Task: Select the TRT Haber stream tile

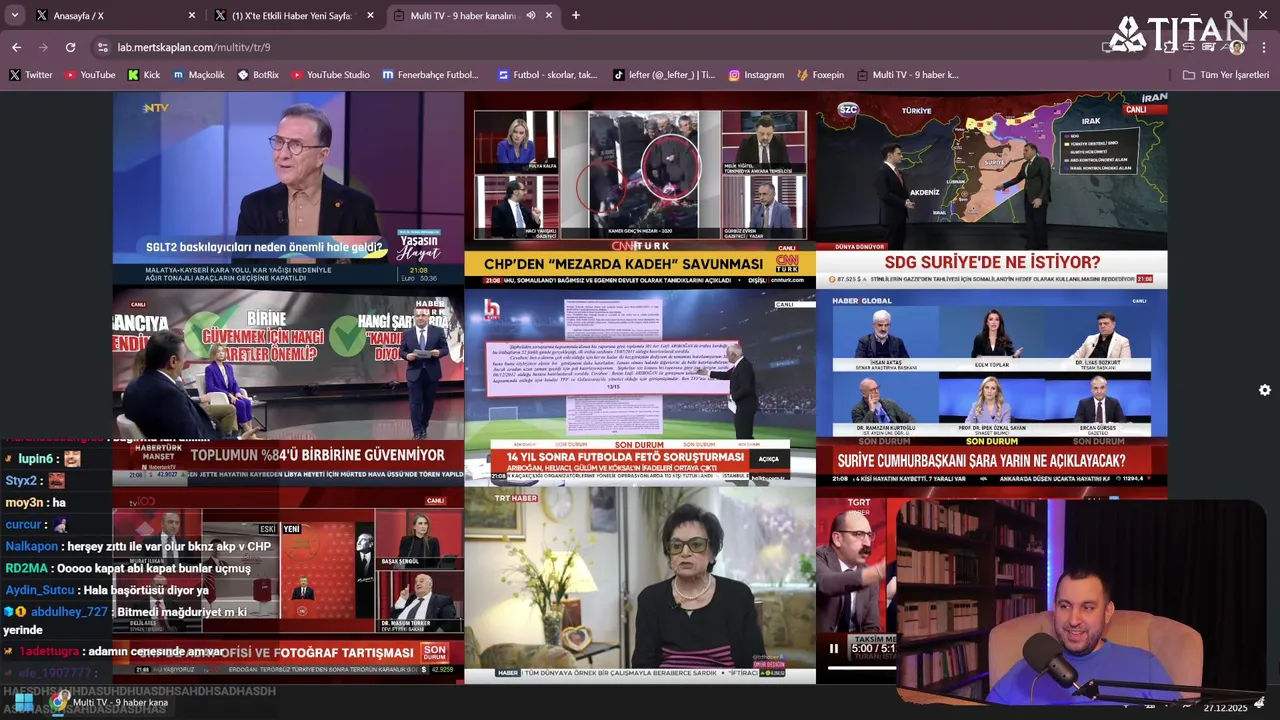Action: 640,584
